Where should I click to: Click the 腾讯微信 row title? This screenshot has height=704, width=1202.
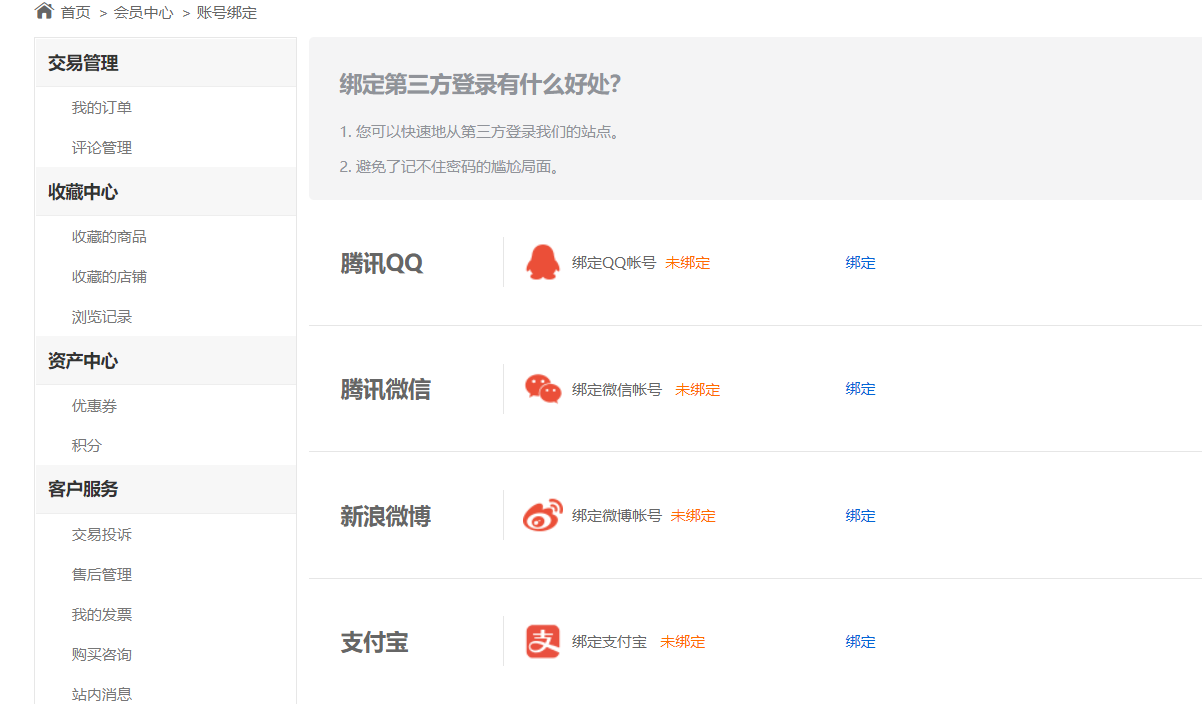pos(385,390)
